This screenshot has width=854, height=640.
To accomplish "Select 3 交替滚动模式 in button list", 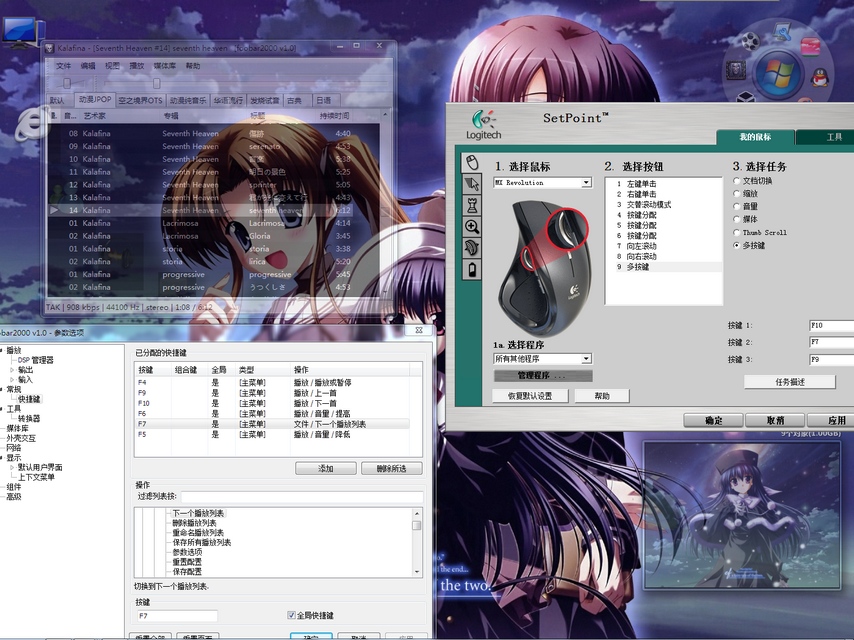I will pos(664,205).
